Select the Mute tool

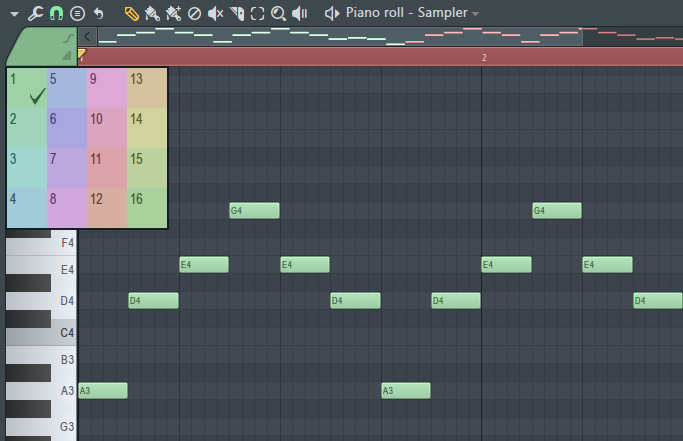tap(215, 13)
